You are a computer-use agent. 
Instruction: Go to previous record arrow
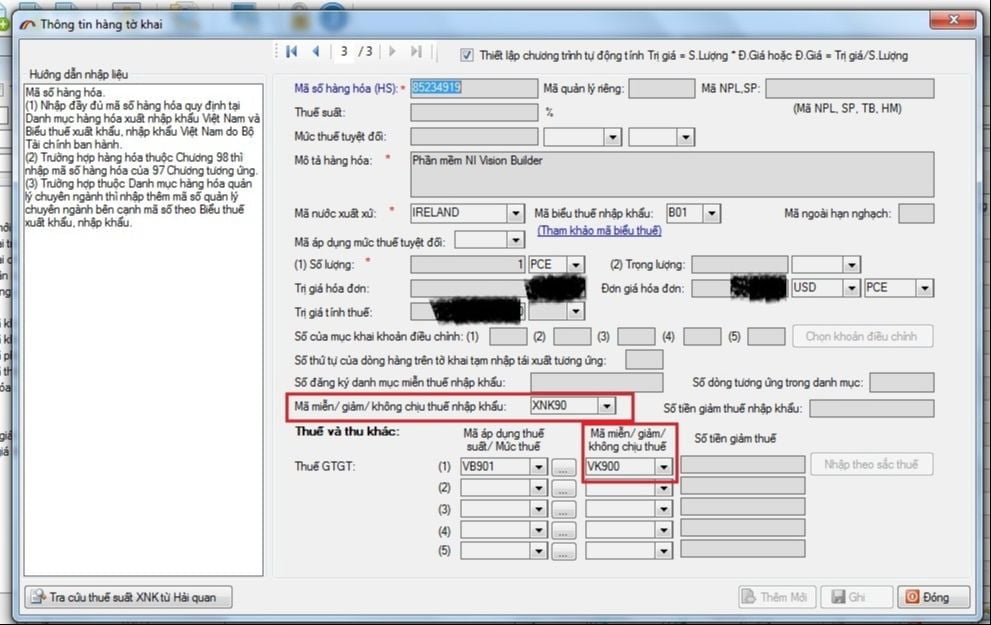[315, 52]
